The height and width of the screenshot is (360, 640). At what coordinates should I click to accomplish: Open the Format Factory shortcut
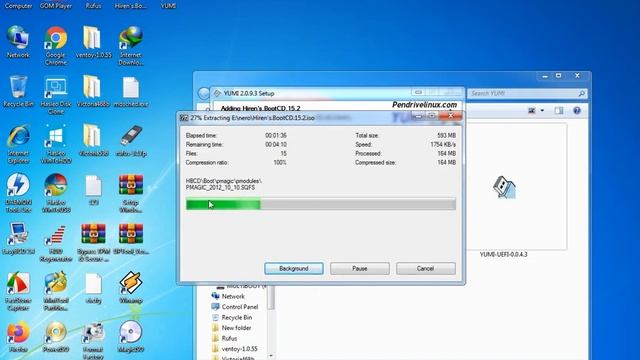93,340
